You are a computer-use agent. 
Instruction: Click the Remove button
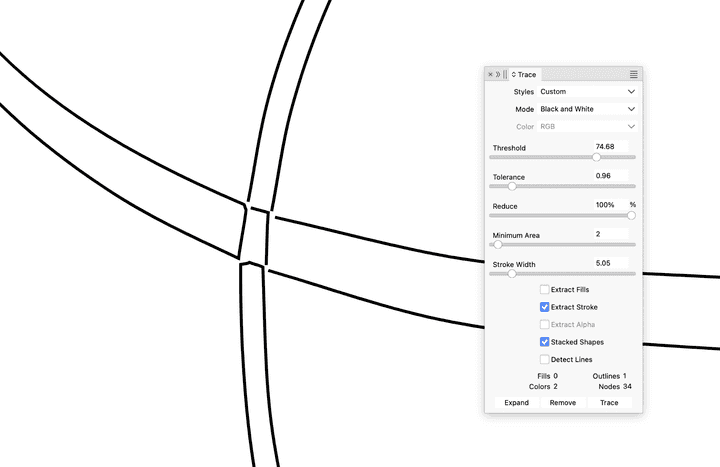pos(563,403)
